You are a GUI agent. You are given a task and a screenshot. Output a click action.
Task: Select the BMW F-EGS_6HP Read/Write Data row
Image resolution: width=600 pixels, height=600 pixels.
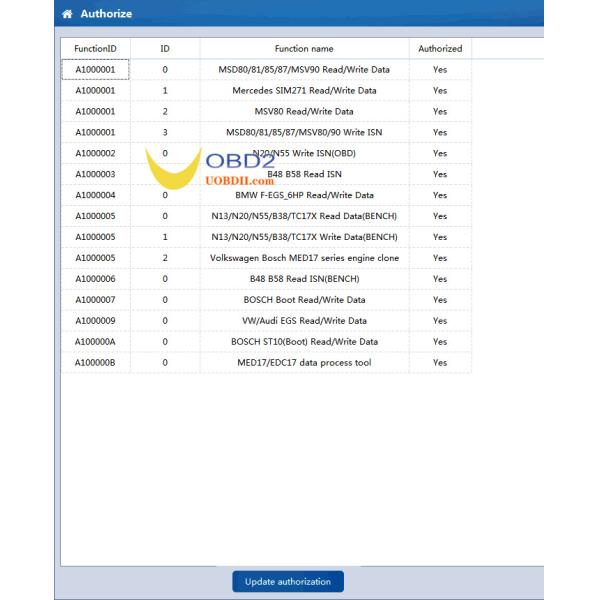click(304, 195)
